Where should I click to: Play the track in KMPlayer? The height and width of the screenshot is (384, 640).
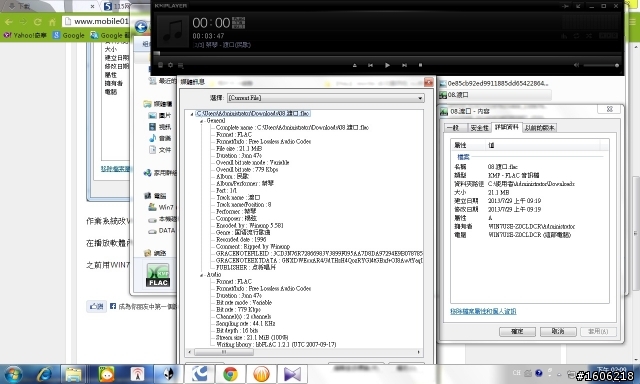(x=387, y=65)
